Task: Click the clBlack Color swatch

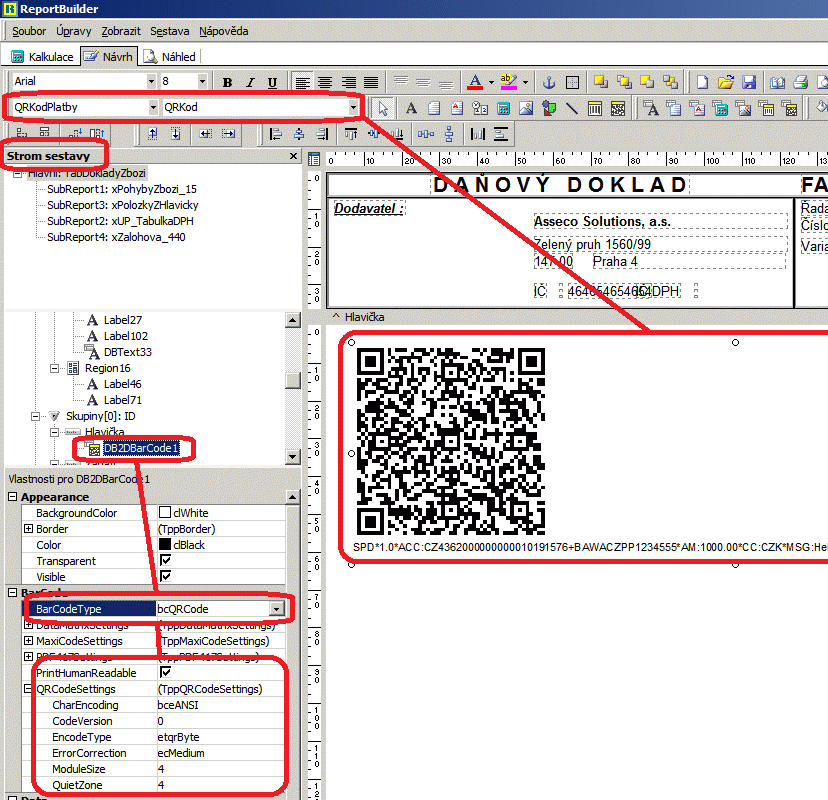Action: pyautogui.click(x=165, y=545)
